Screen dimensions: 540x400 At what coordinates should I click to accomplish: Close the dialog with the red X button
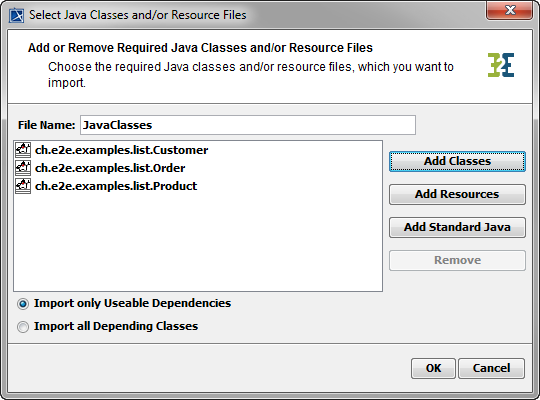[x=509, y=10]
